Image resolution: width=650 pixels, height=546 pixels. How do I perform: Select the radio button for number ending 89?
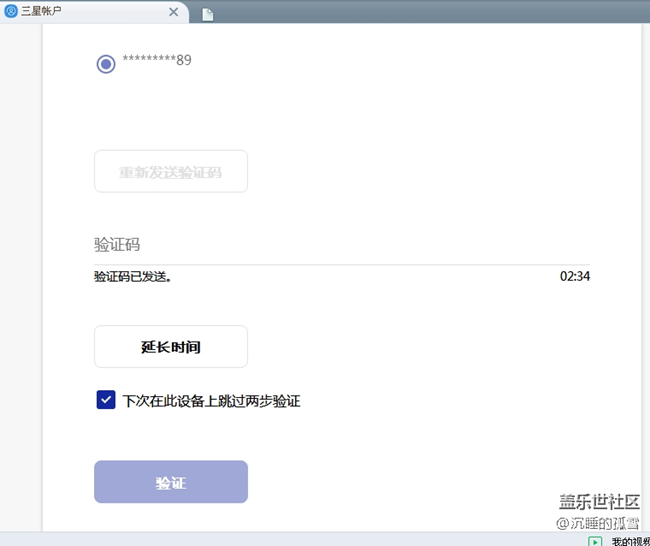point(106,64)
